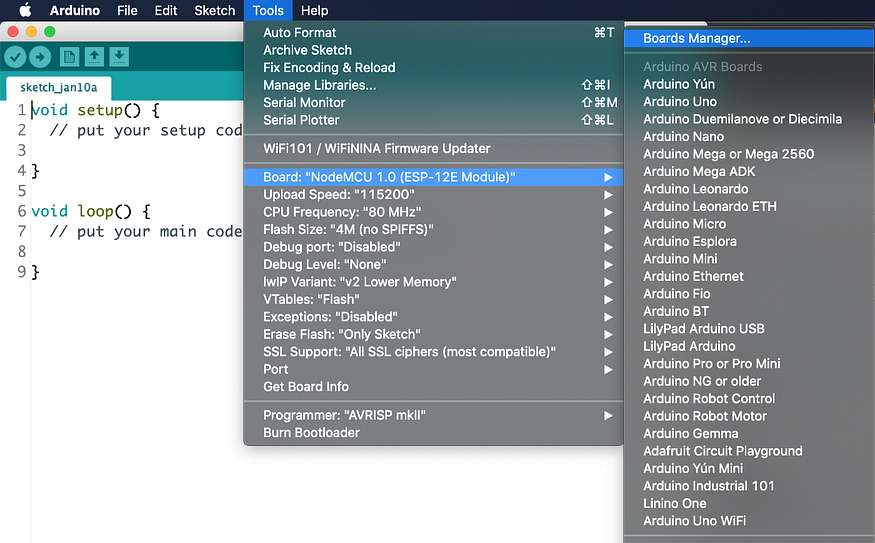Screen dimensions: 875x543
Task: Open the Help menu
Action: tap(315, 10)
